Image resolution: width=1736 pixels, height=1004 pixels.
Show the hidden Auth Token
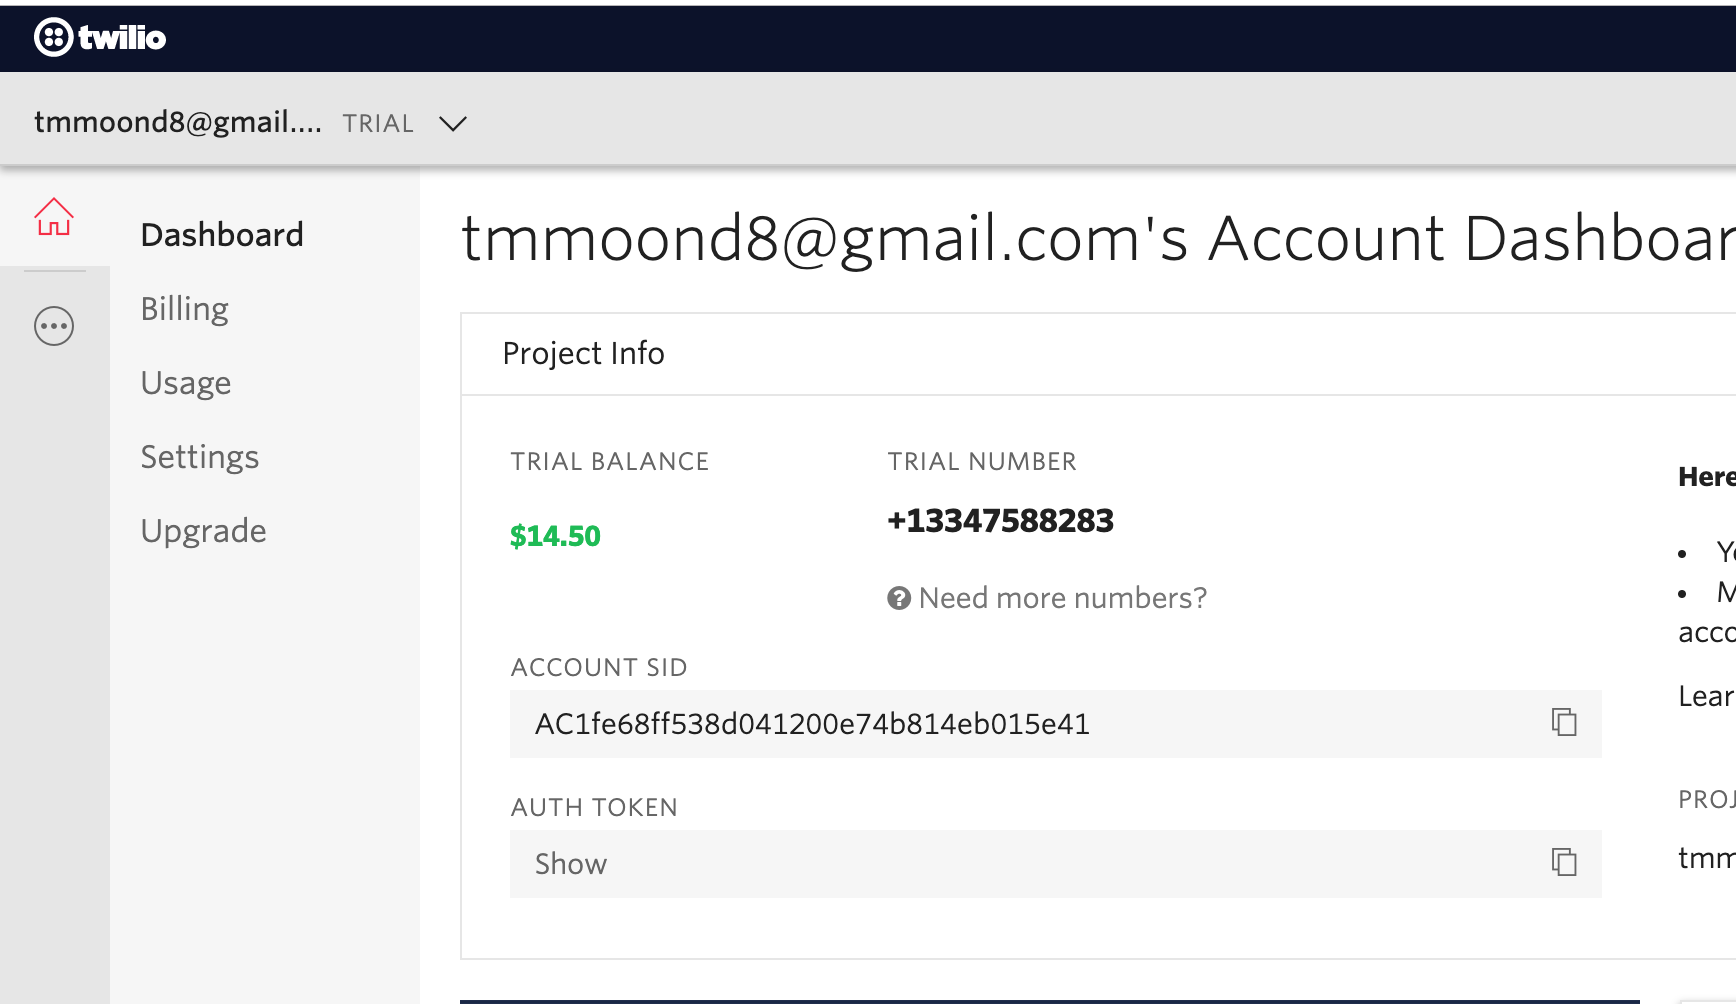coord(571,864)
